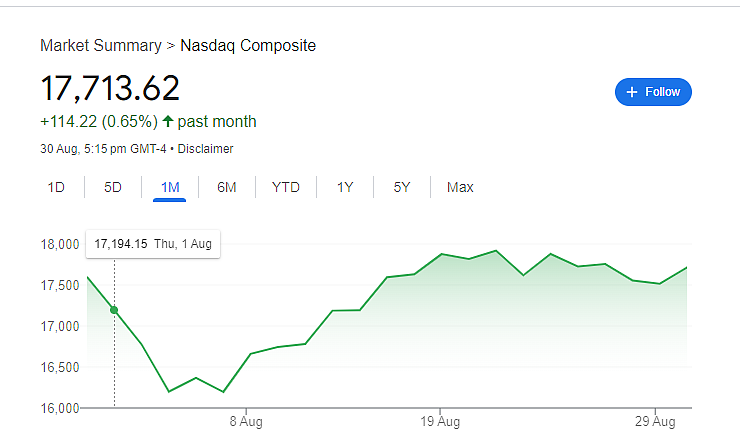Screen dimensions: 740x448
Task: Show the 1Y chart range
Action: point(345,187)
